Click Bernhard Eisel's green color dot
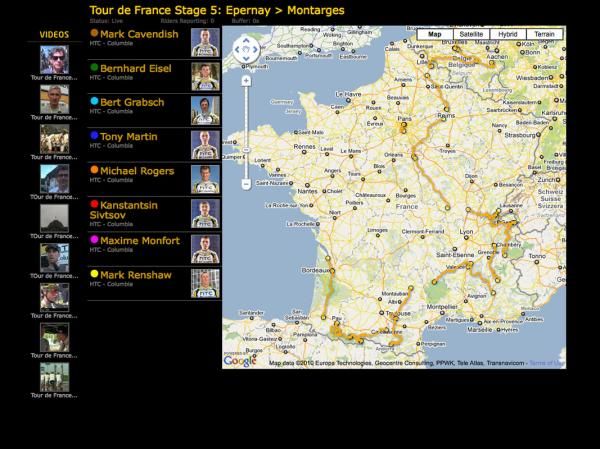The height and width of the screenshot is (449, 600). tap(94, 67)
